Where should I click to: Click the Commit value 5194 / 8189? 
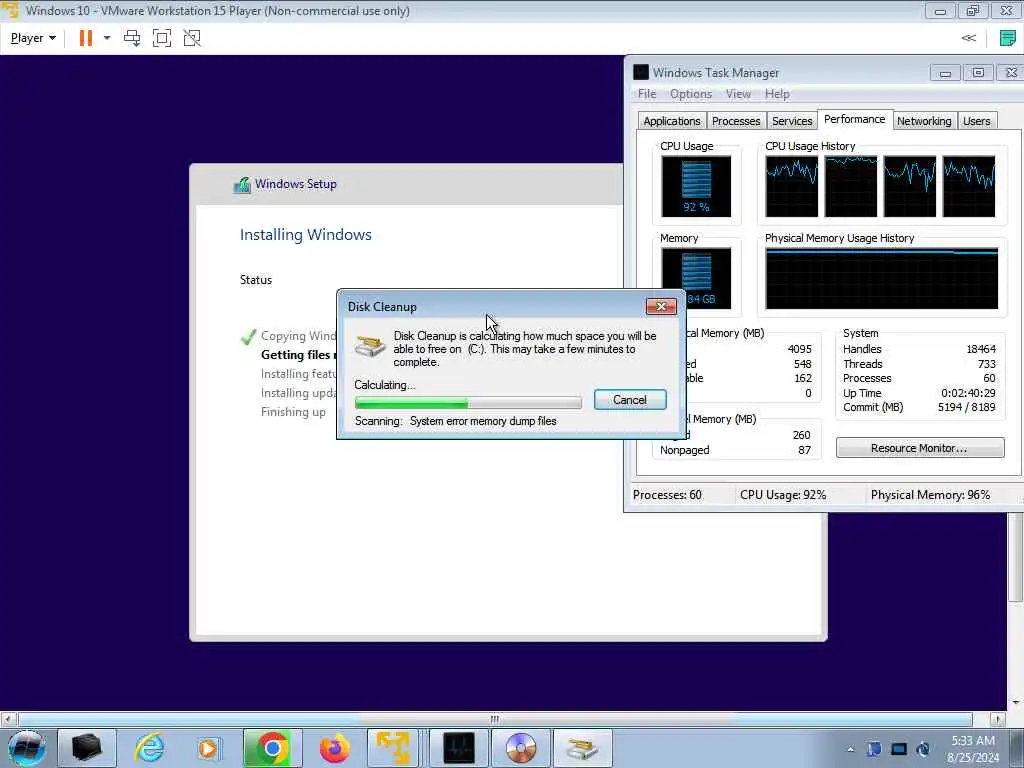coord(967,407)
